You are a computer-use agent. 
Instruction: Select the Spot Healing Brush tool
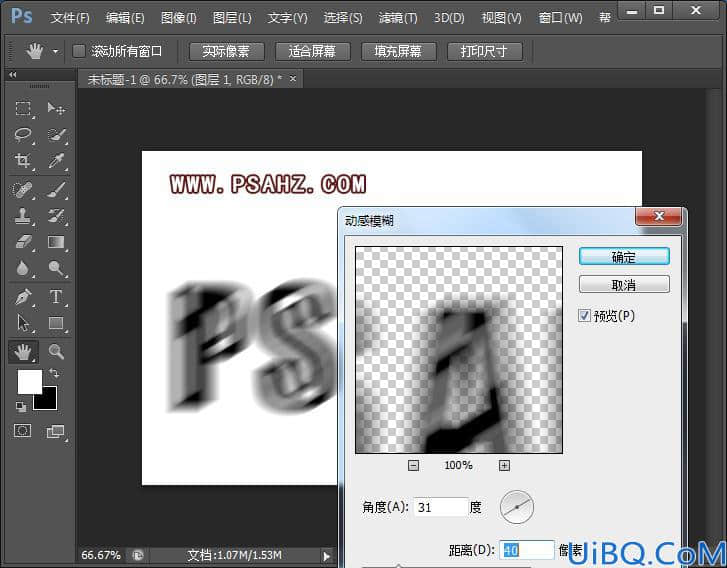click(x=23, y=190)
